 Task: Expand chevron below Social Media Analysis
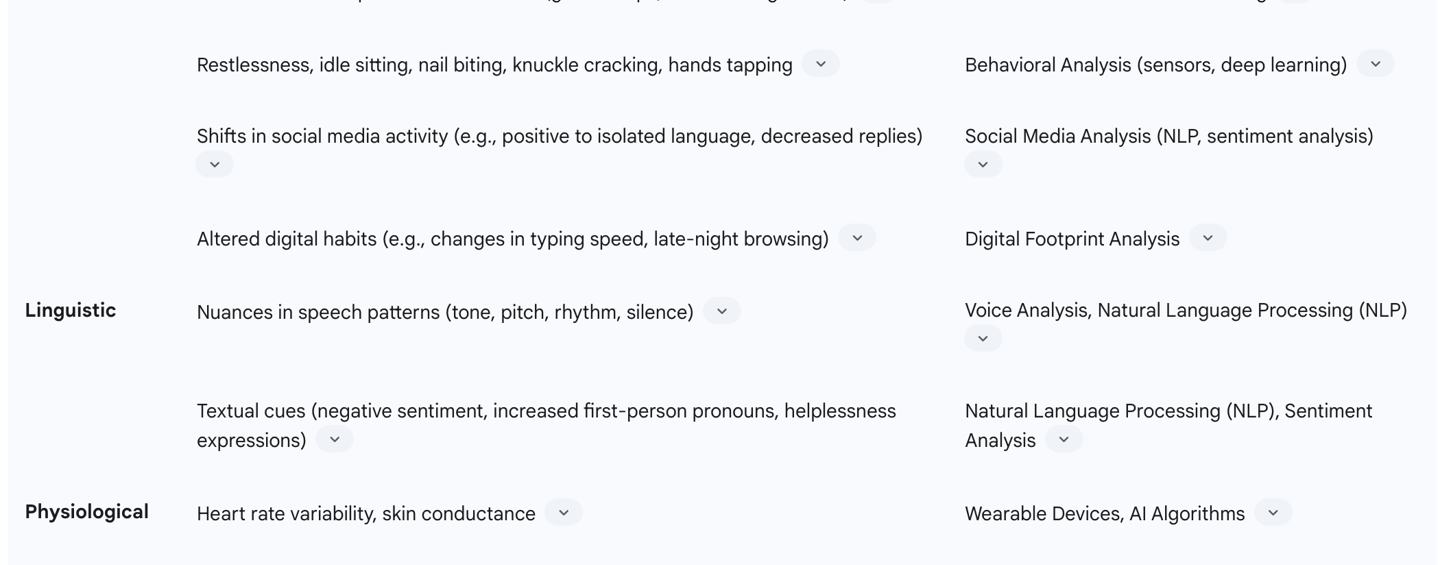pyautogui.click(x=982, y=165)
